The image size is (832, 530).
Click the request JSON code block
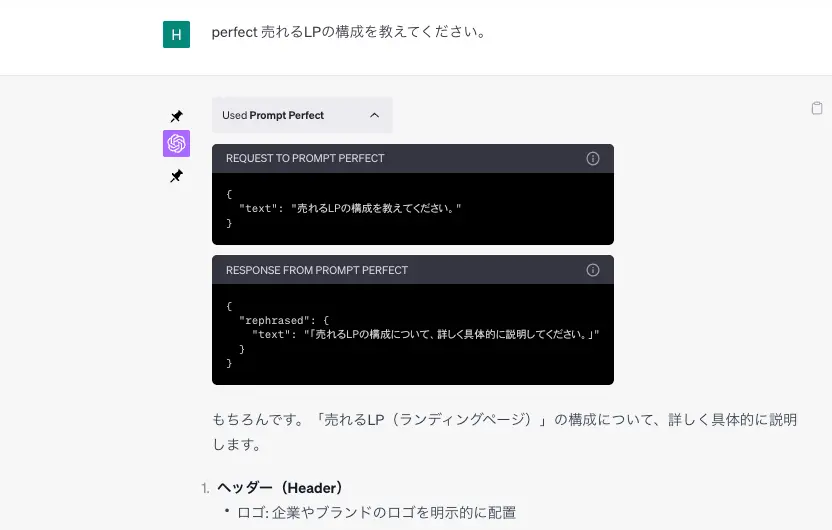[413, 208]
